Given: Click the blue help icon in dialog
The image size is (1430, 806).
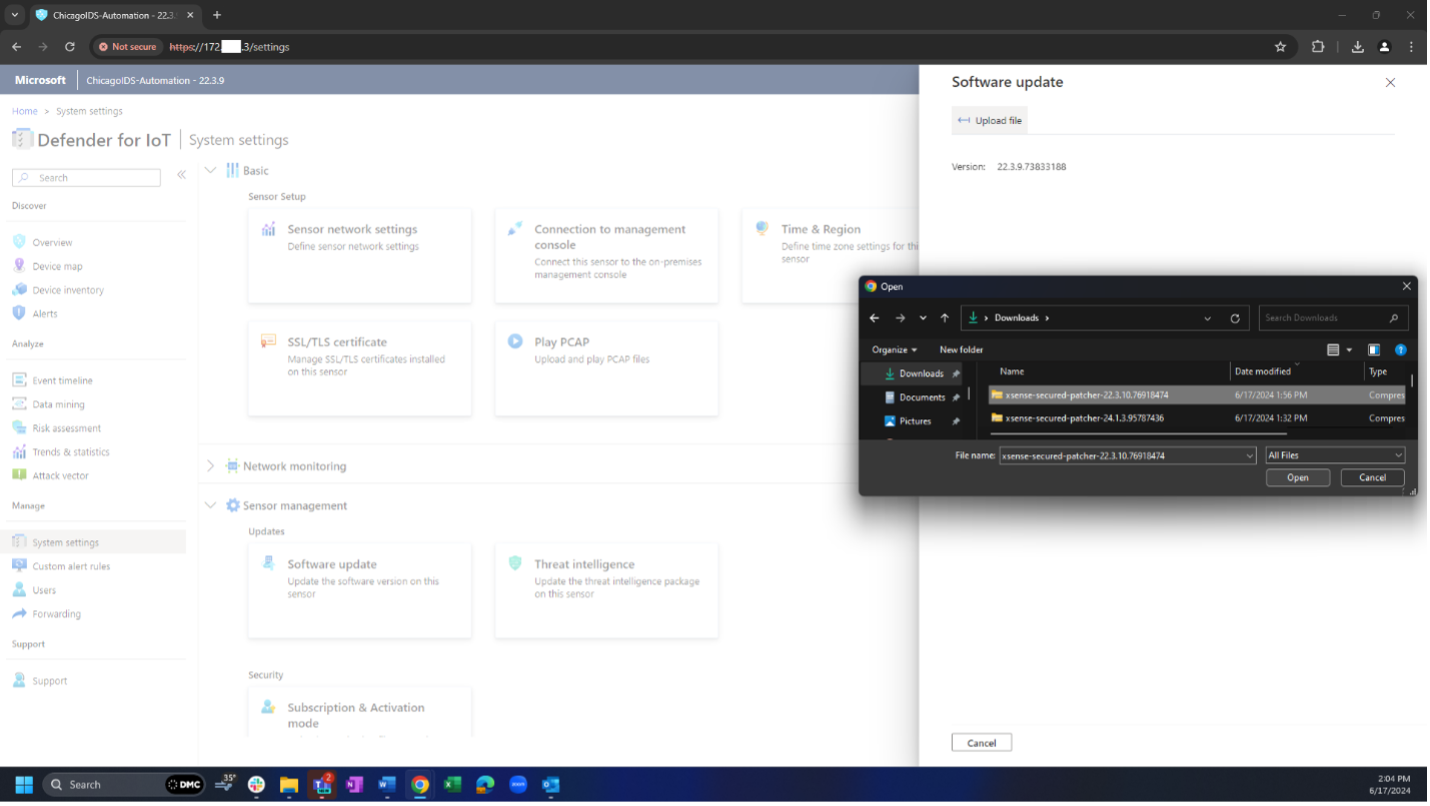Looking at the screenshot, I should pyautogui.click(x=1401, y=350).
